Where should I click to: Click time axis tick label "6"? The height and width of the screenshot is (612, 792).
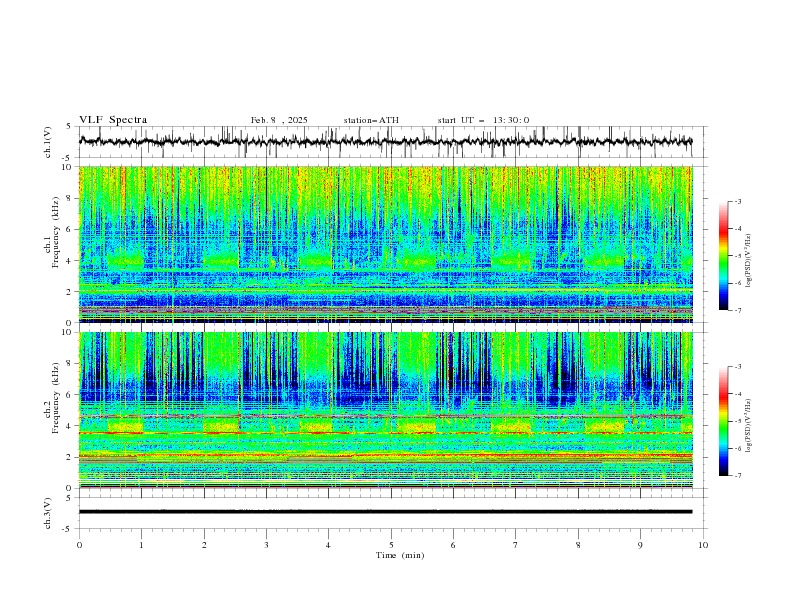453,545
